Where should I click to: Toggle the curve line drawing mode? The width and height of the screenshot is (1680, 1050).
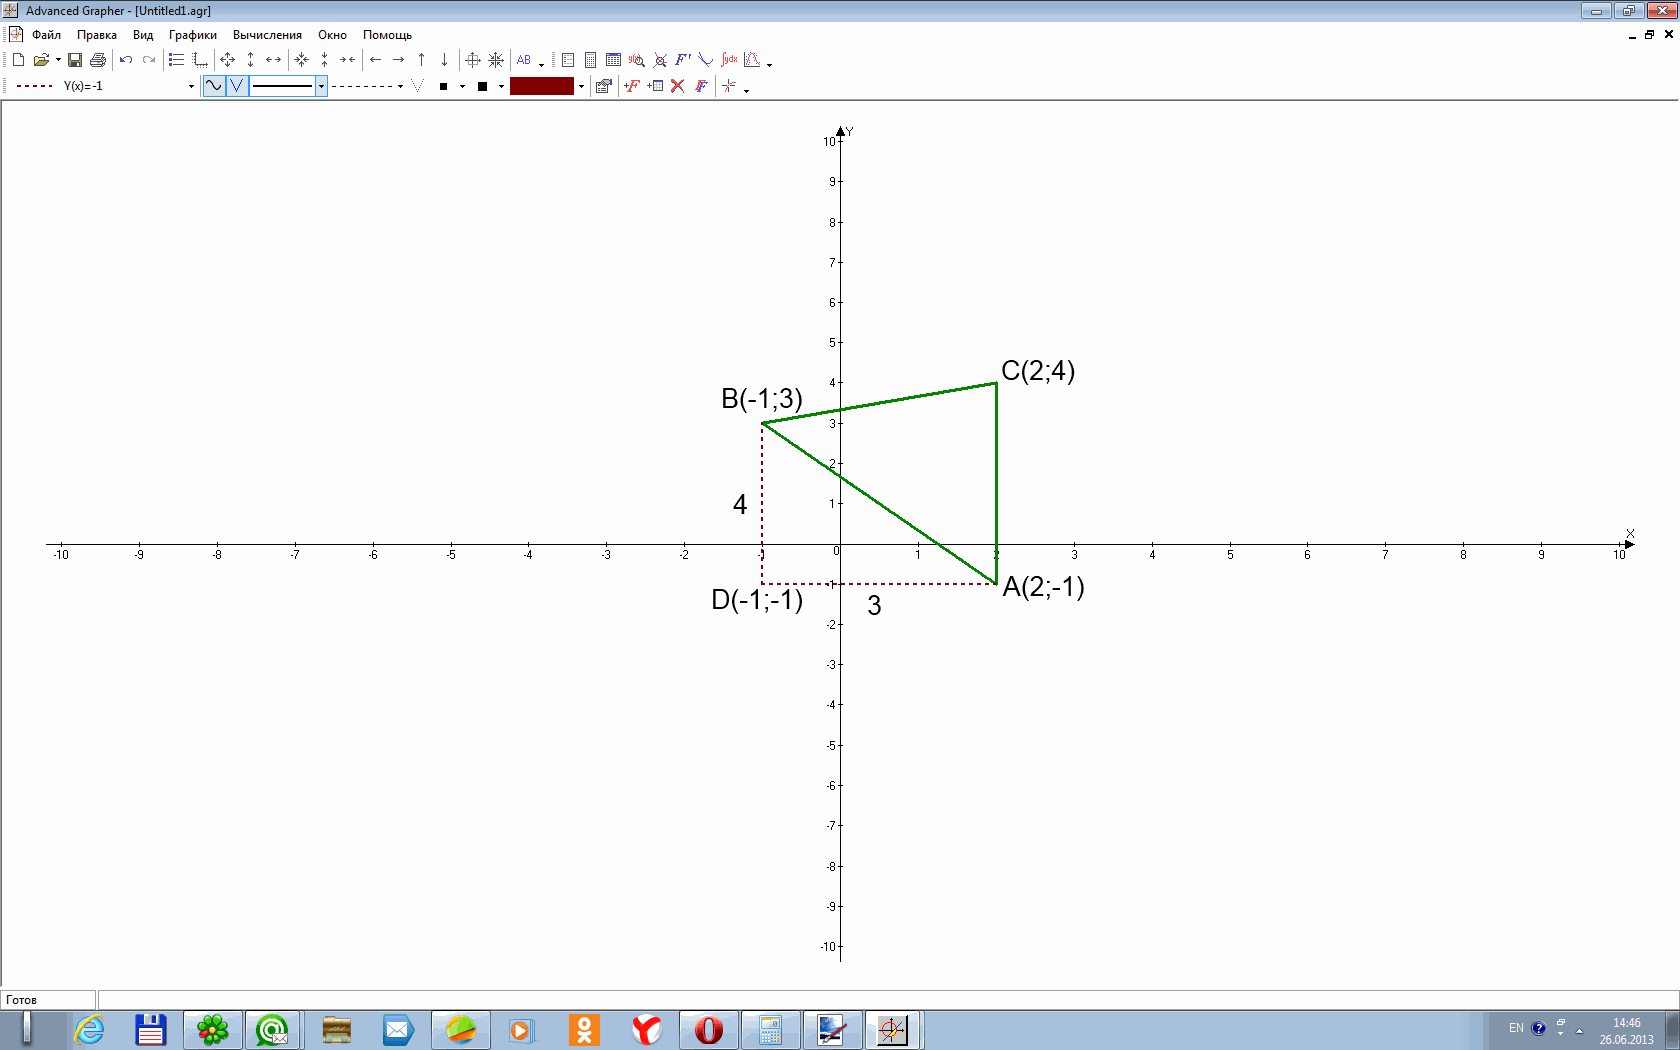click(214, 86)
